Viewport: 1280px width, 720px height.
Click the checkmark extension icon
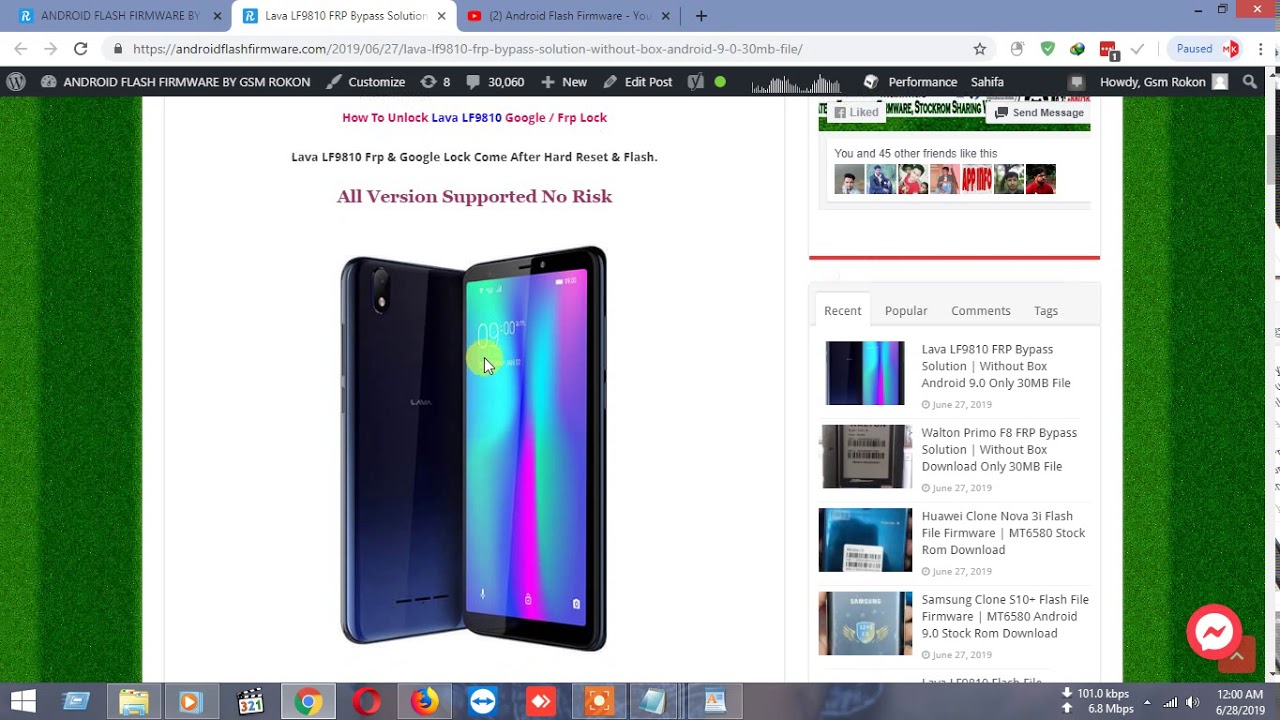[1137, 49]
